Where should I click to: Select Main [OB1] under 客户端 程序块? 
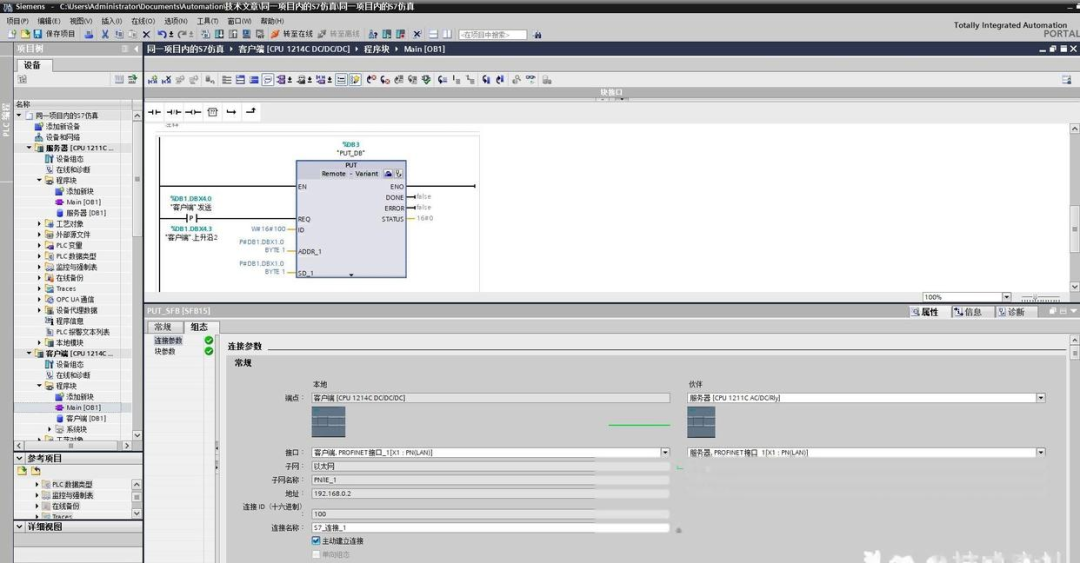(x=83, y=407)
